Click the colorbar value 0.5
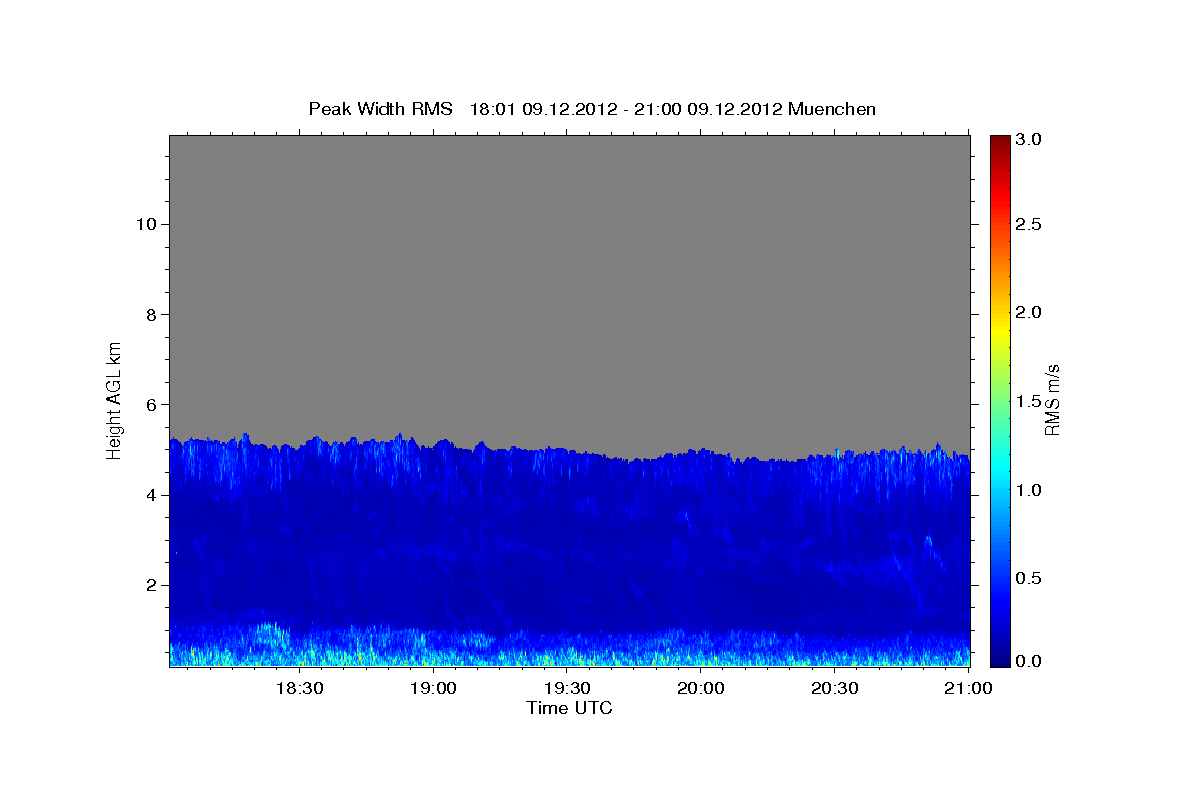1200x800 pixels. click(1031, 578)
